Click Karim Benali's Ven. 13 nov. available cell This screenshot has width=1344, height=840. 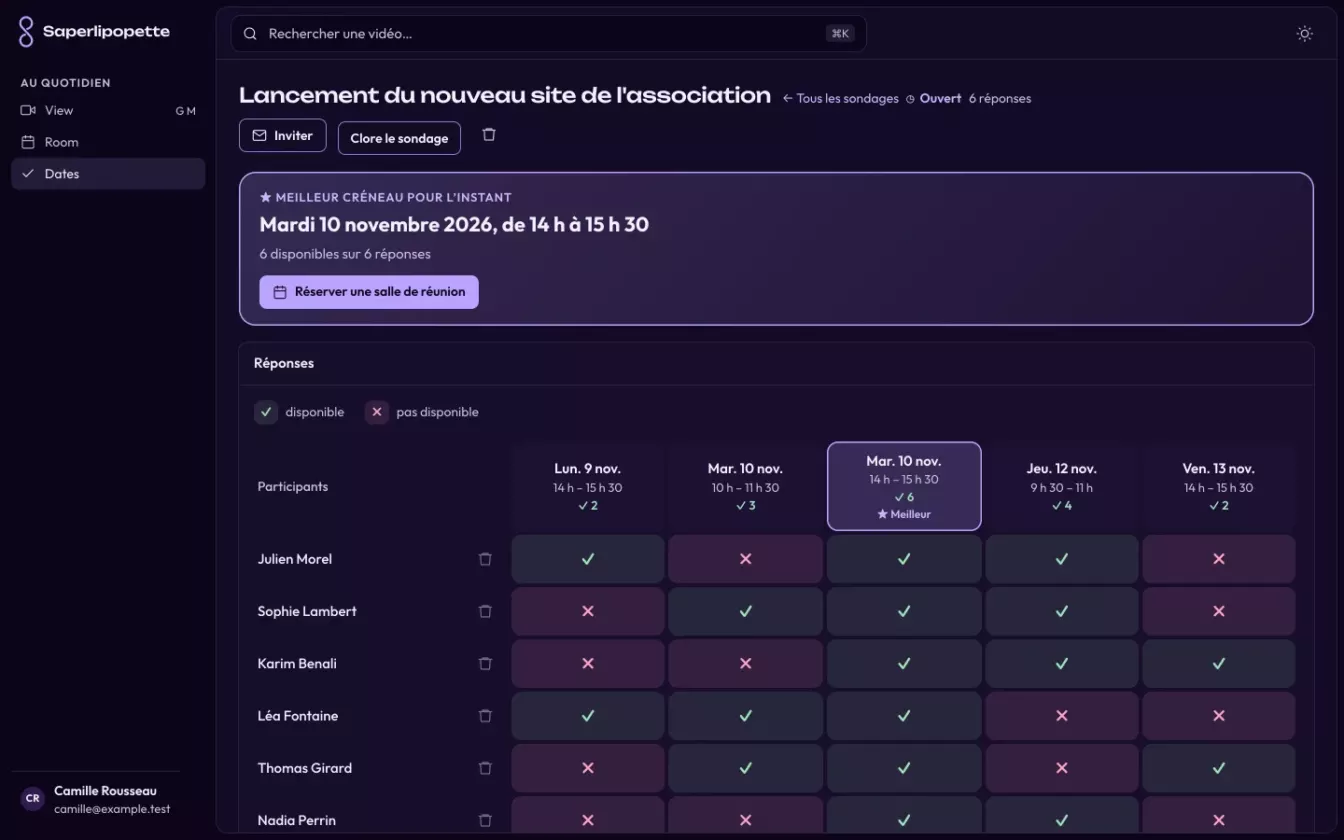(x=1219, y=663)
